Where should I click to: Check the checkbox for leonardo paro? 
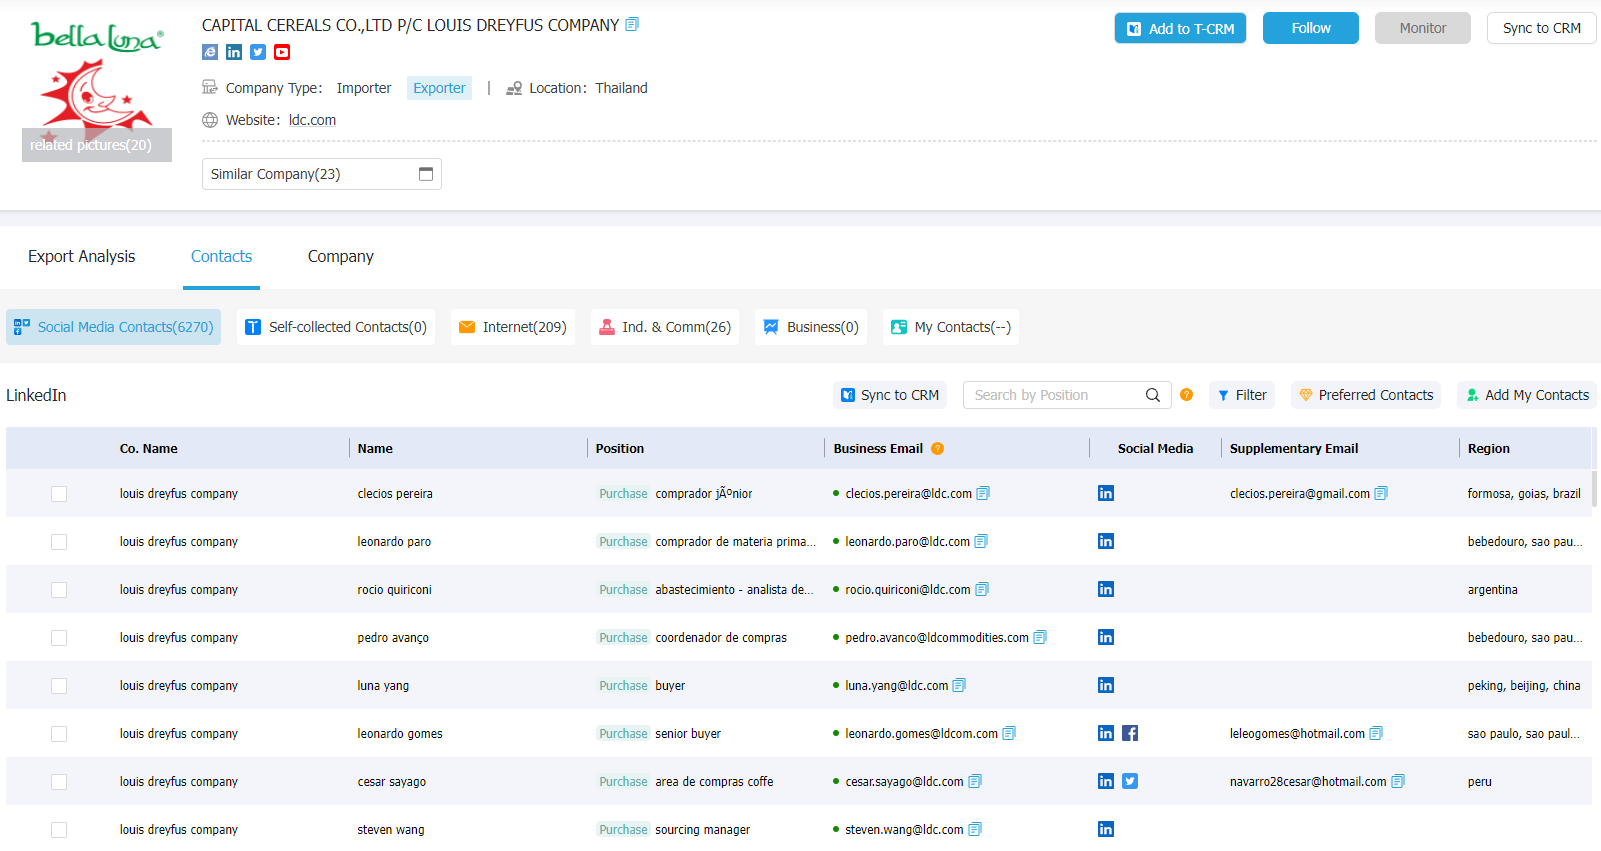(59, 542)
